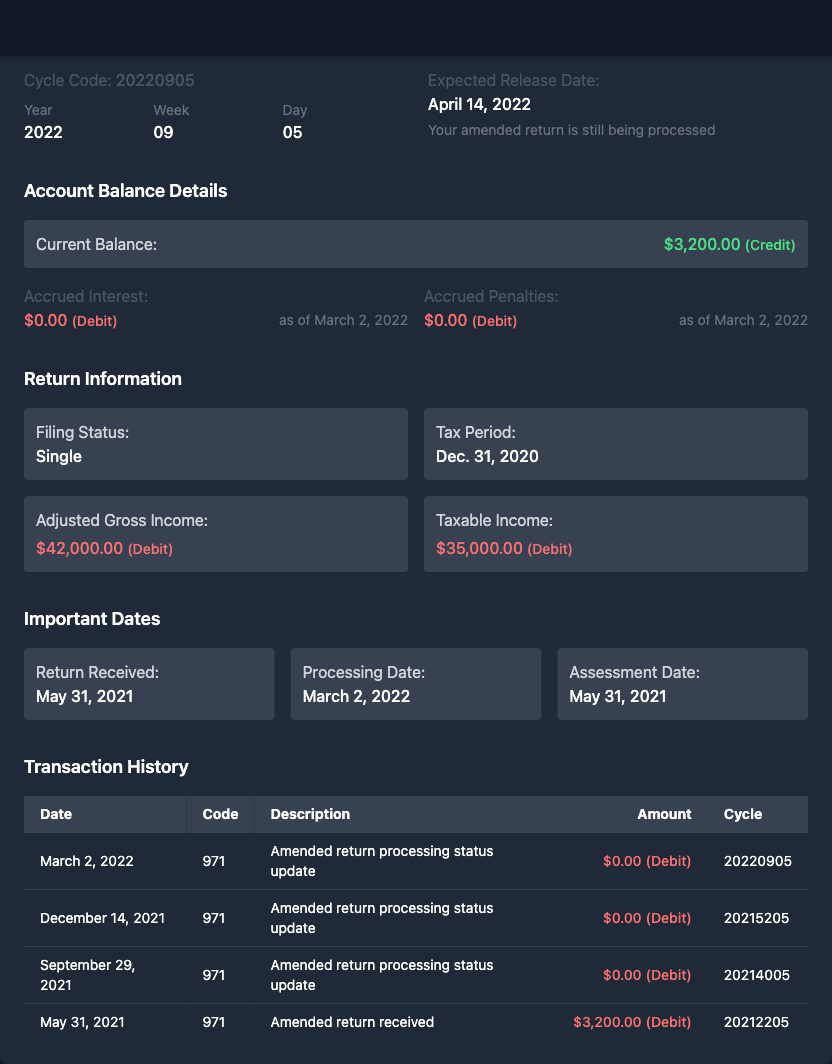This screenshot has height=1064, width=832.
Task: Click the Return Received date card
Action: coord(149,684)
